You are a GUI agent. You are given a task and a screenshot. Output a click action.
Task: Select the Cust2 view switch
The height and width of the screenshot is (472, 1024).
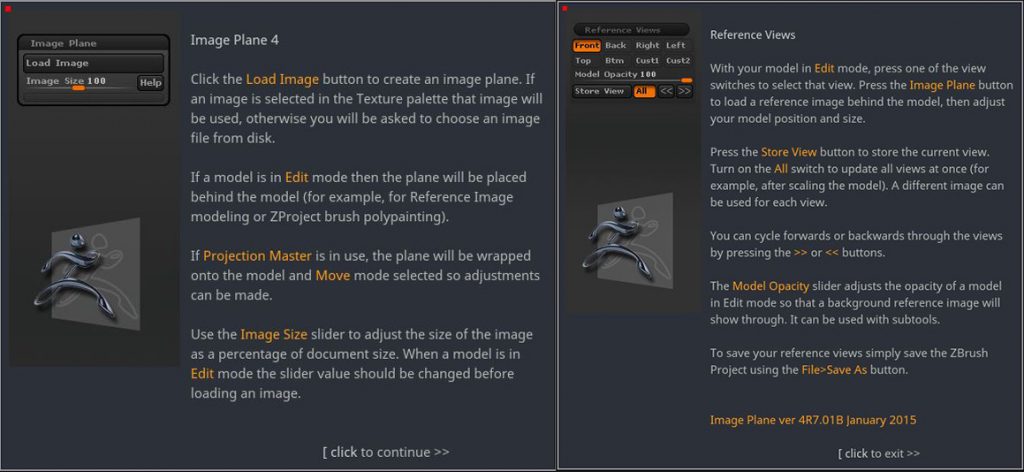point(678,61)
